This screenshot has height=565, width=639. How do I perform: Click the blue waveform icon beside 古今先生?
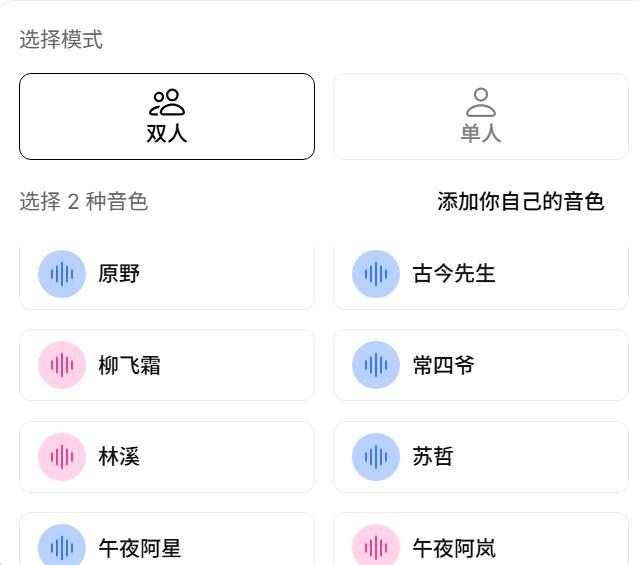tap(376, 274)
